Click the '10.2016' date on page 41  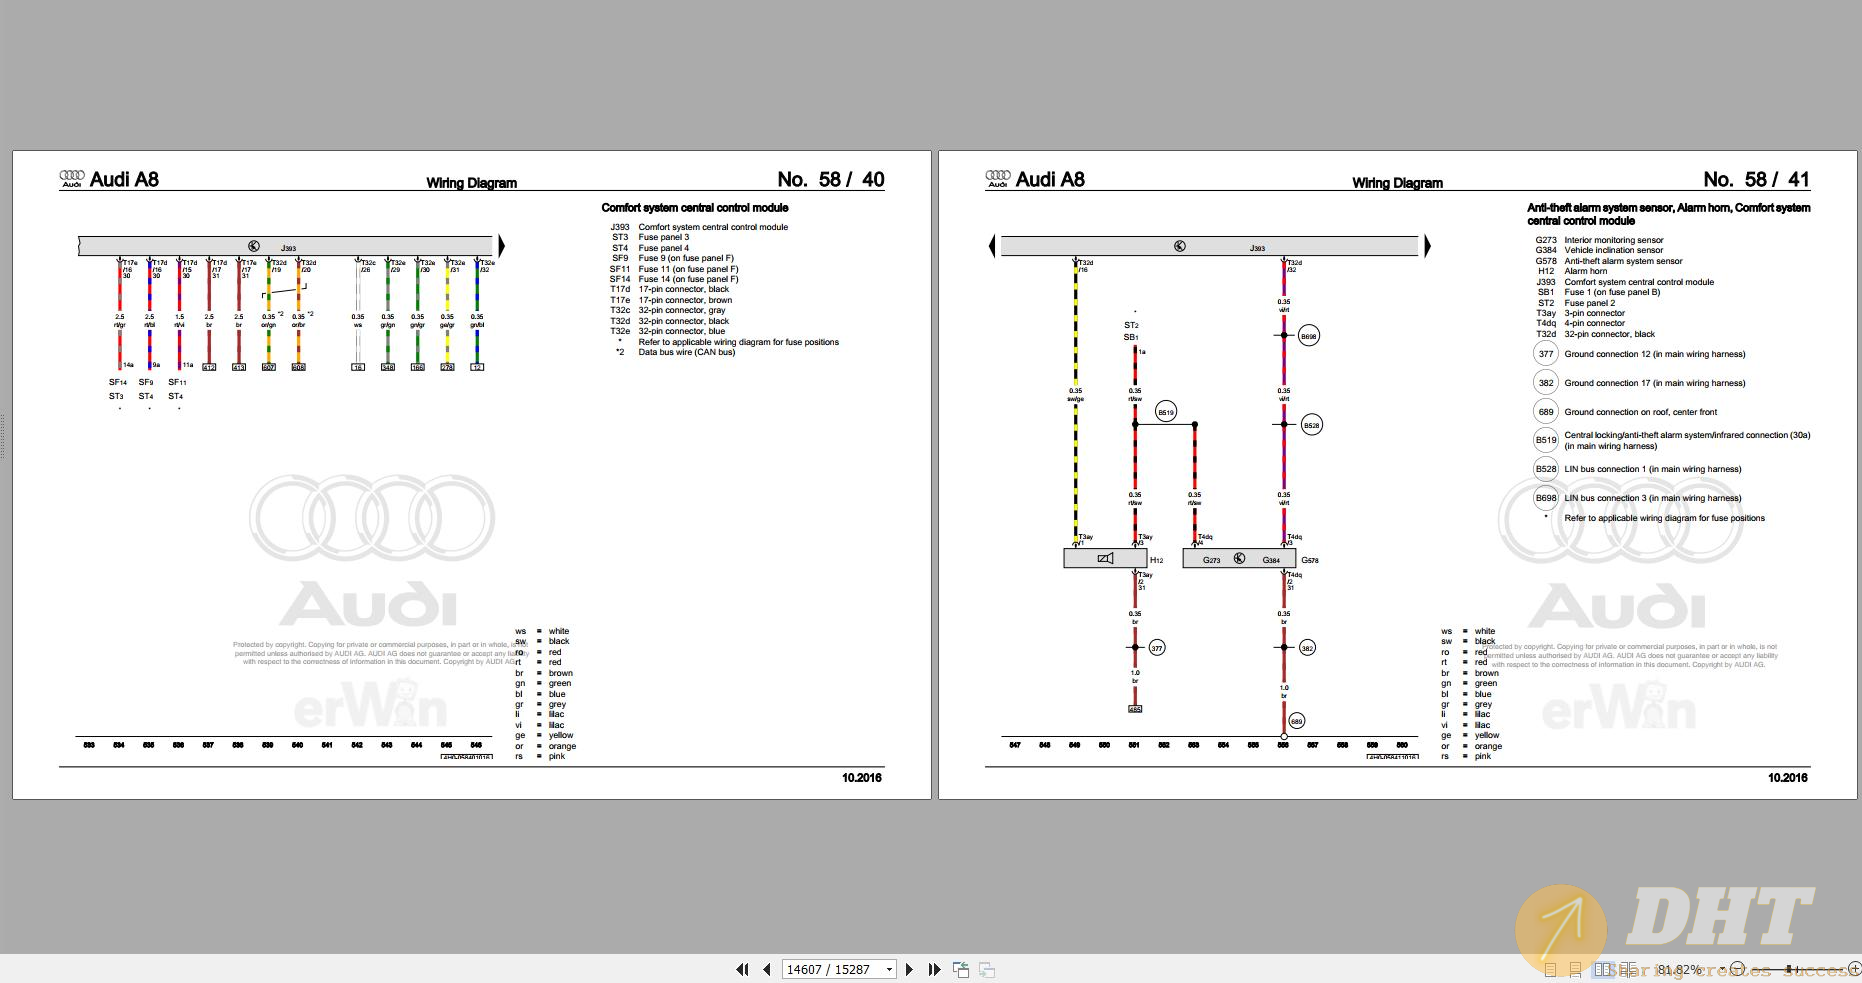click(1788, 778)
